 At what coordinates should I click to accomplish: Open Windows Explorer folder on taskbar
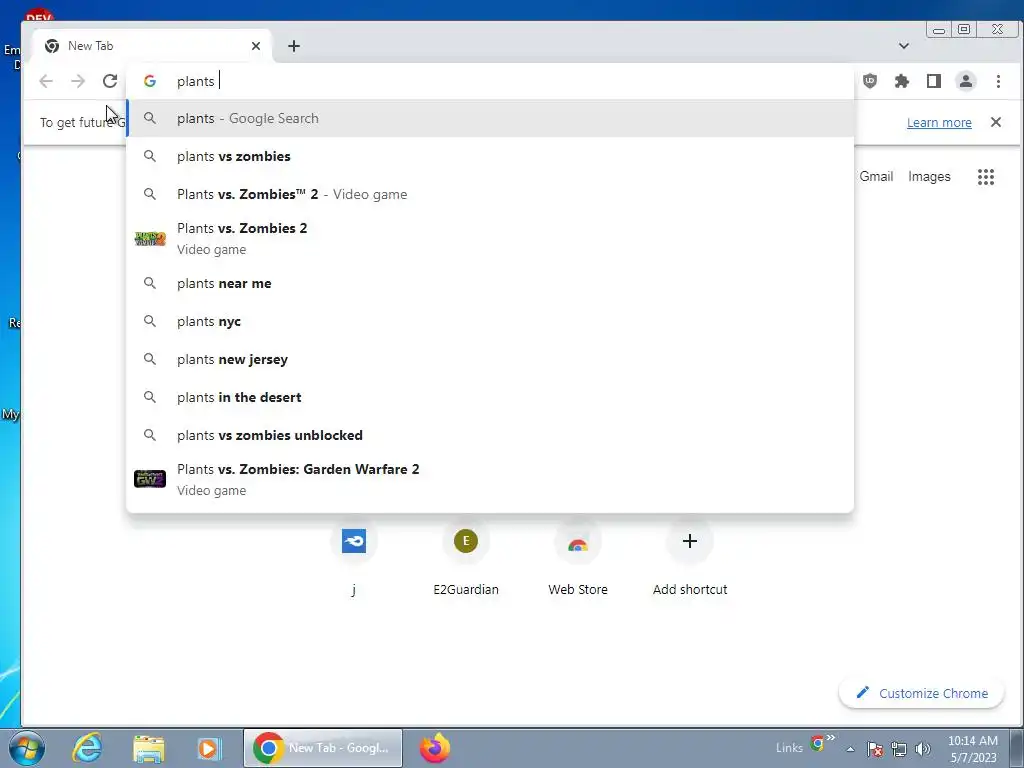149,748
